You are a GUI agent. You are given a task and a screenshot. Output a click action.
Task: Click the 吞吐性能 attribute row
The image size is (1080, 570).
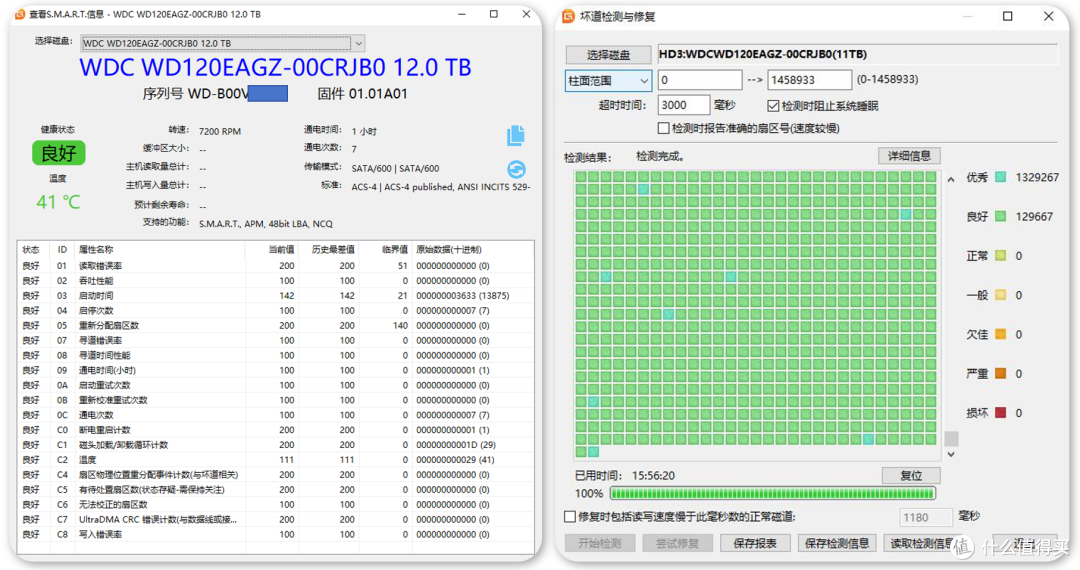(275, 281)
